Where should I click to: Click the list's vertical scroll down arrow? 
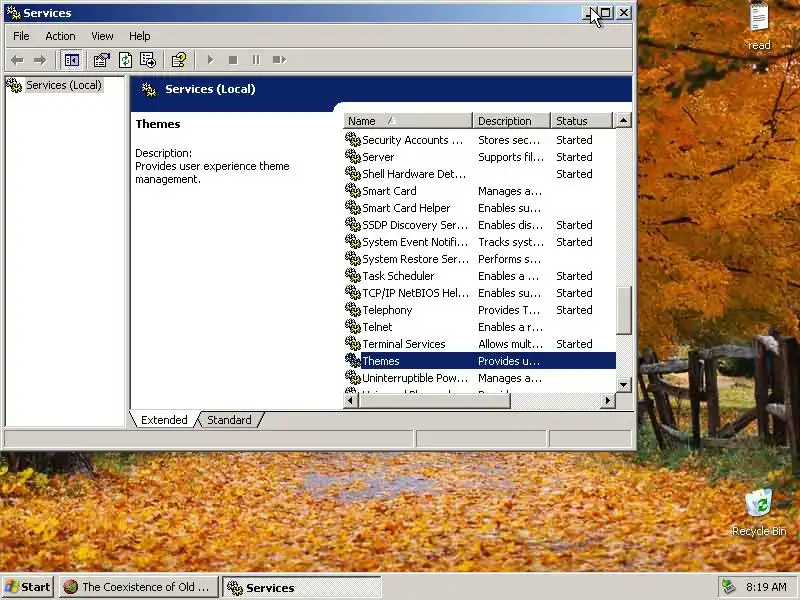pyautogui.click(x=623, y=385)
